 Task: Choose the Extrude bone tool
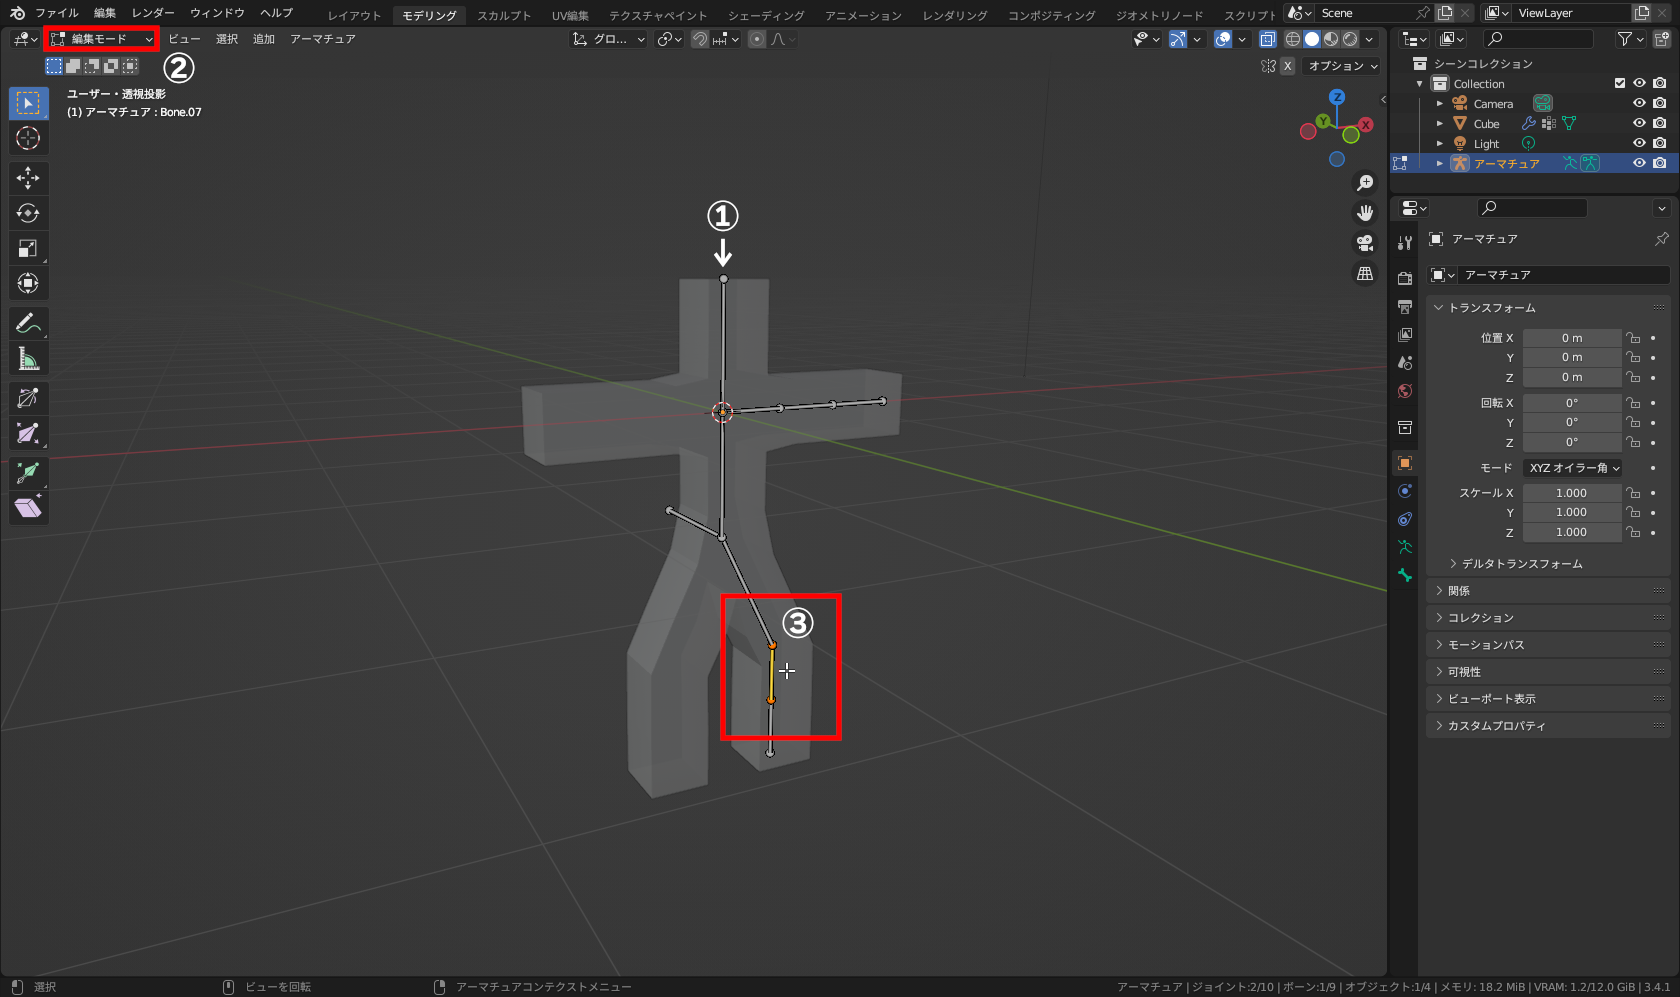coord(28,473)
